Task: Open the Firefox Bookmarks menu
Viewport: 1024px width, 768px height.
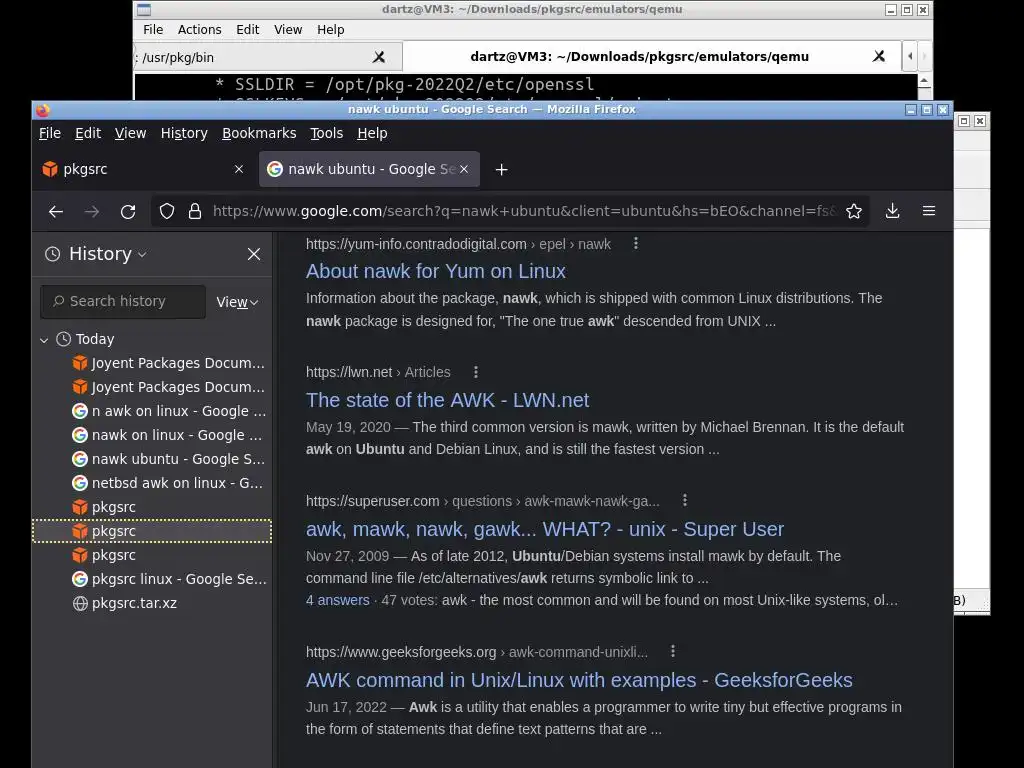Action: click(x=259, y=133)
